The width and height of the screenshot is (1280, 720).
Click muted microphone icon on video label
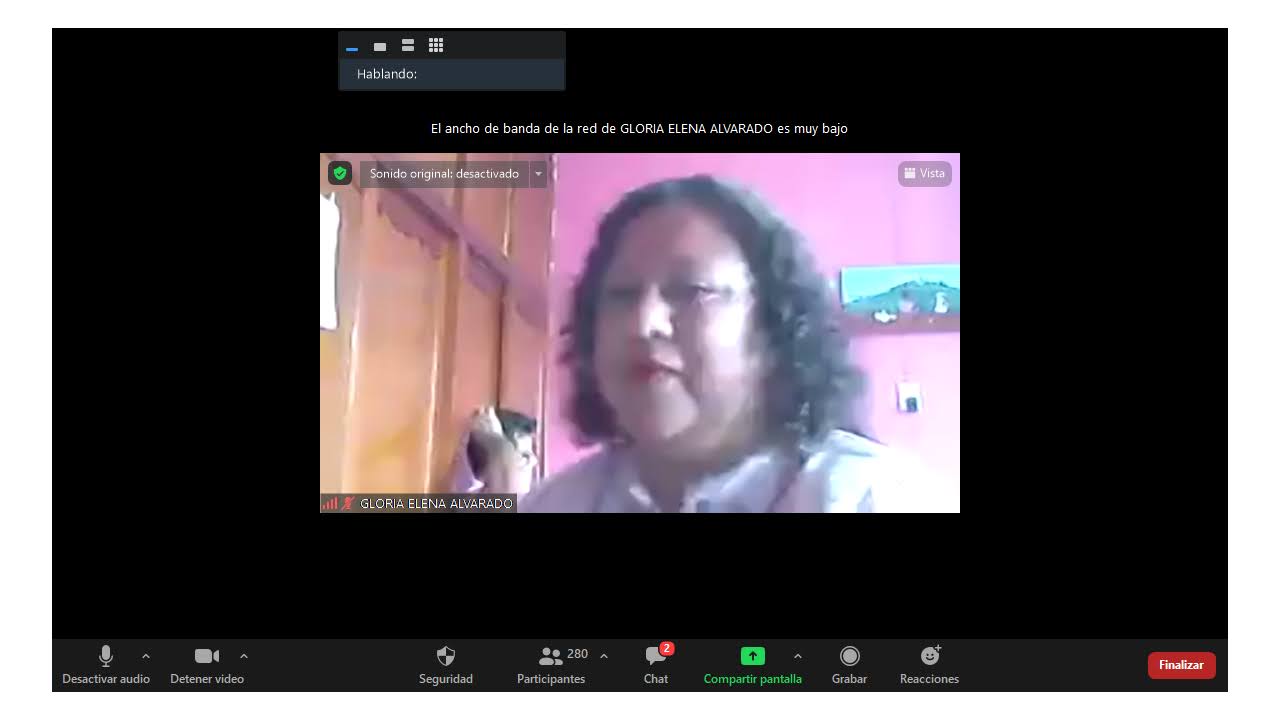coord(348,504)
